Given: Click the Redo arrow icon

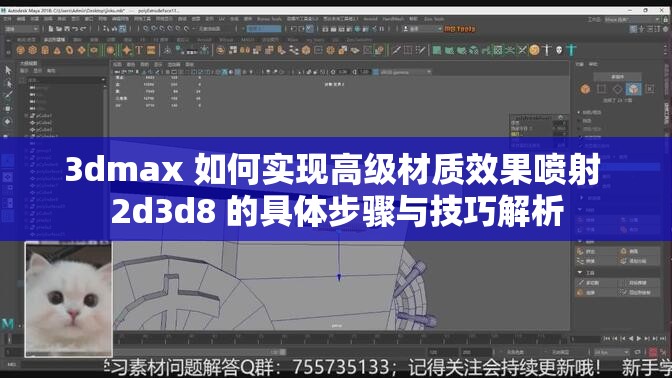Looking at the screenshot, I should coord(83,29).
